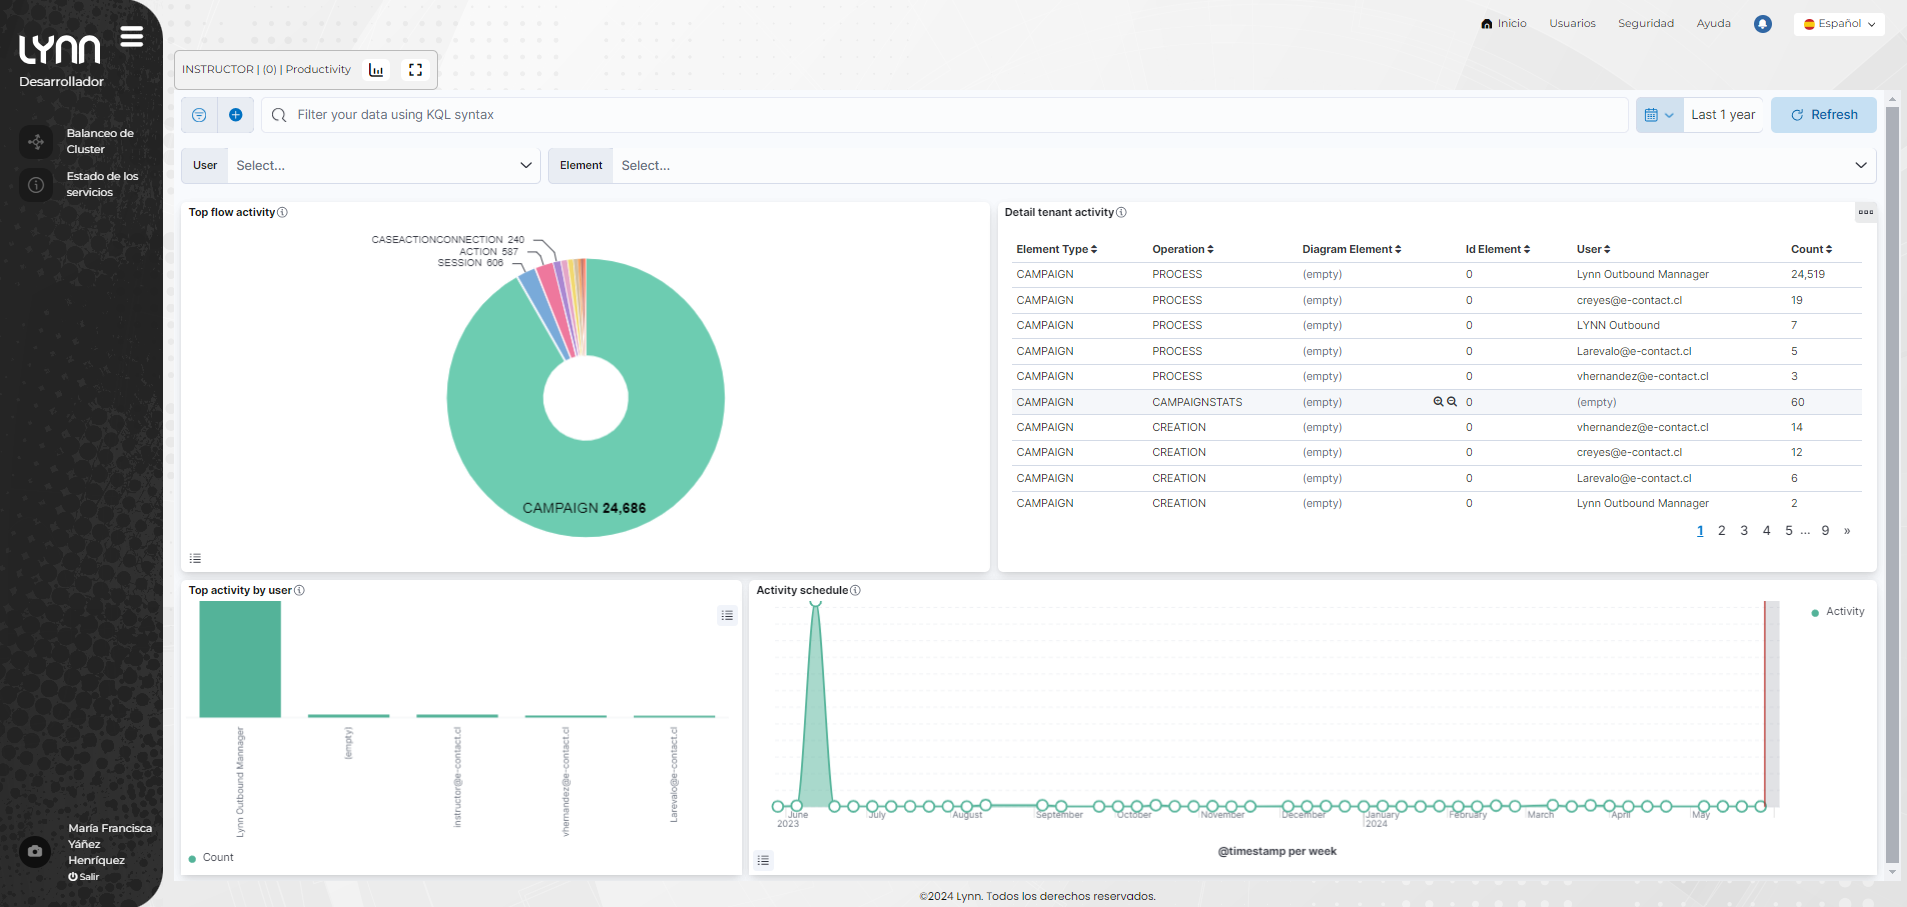Open Detail tenant activity panel options
The height and width of the screenshot is (907, 1907).
[1865, 212]
